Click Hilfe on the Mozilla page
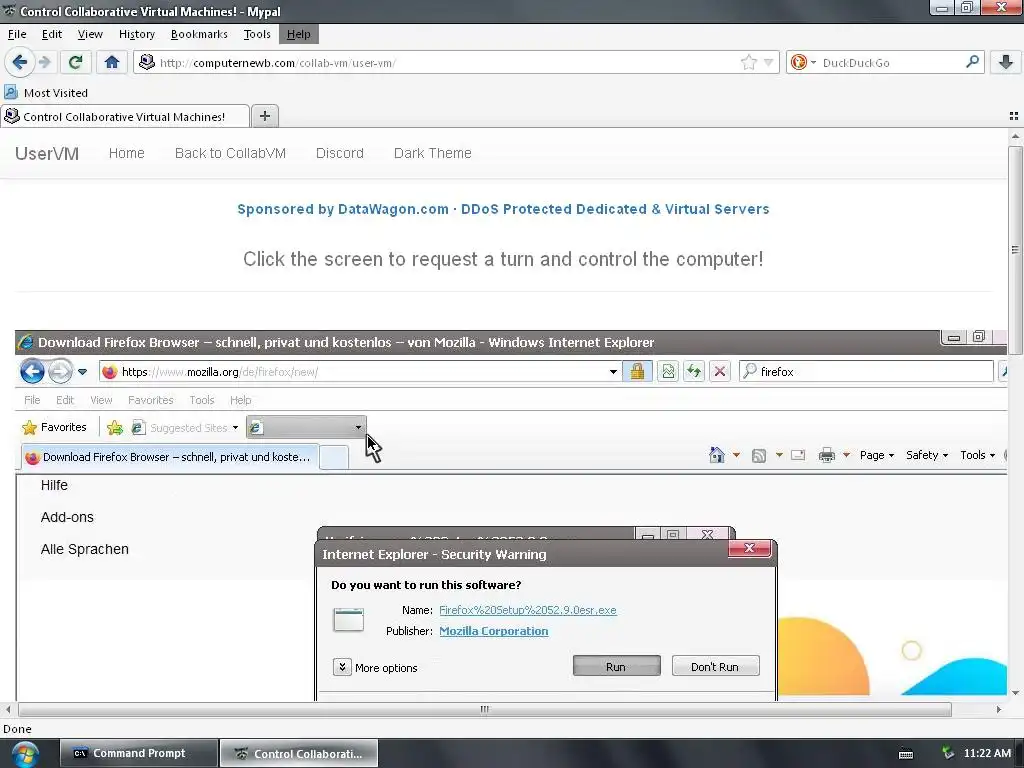This screenshot has height=768, width=1024. (54, 485)
